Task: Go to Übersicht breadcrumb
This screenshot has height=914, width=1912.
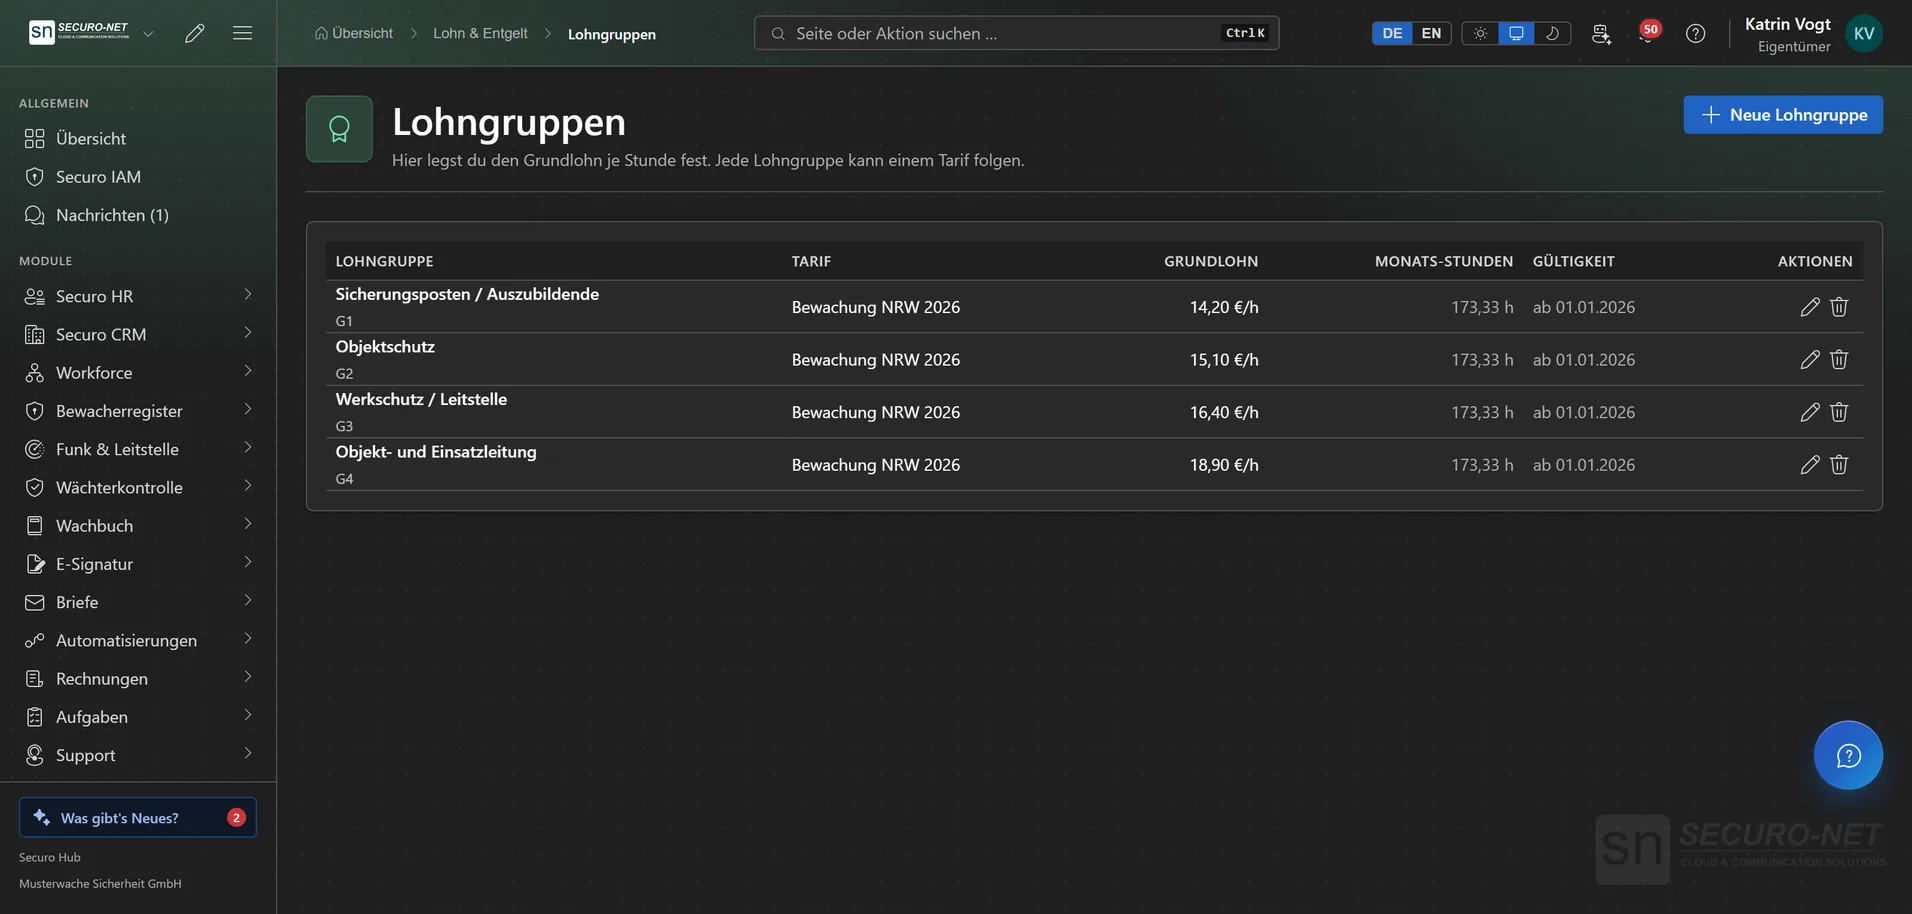Action: pyautogui.click(x=353, y=33)
